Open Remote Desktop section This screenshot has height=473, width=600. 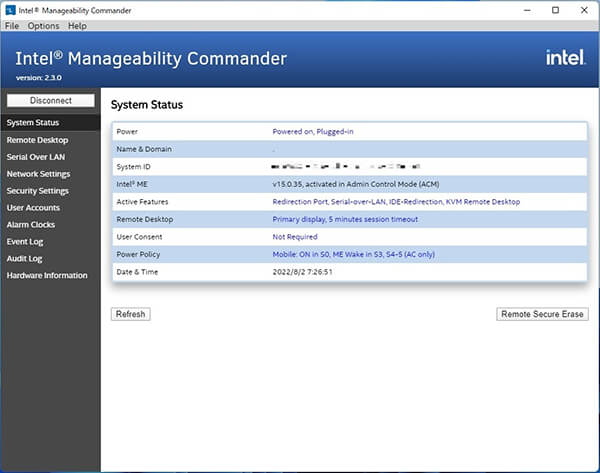(x=37, y=140)
